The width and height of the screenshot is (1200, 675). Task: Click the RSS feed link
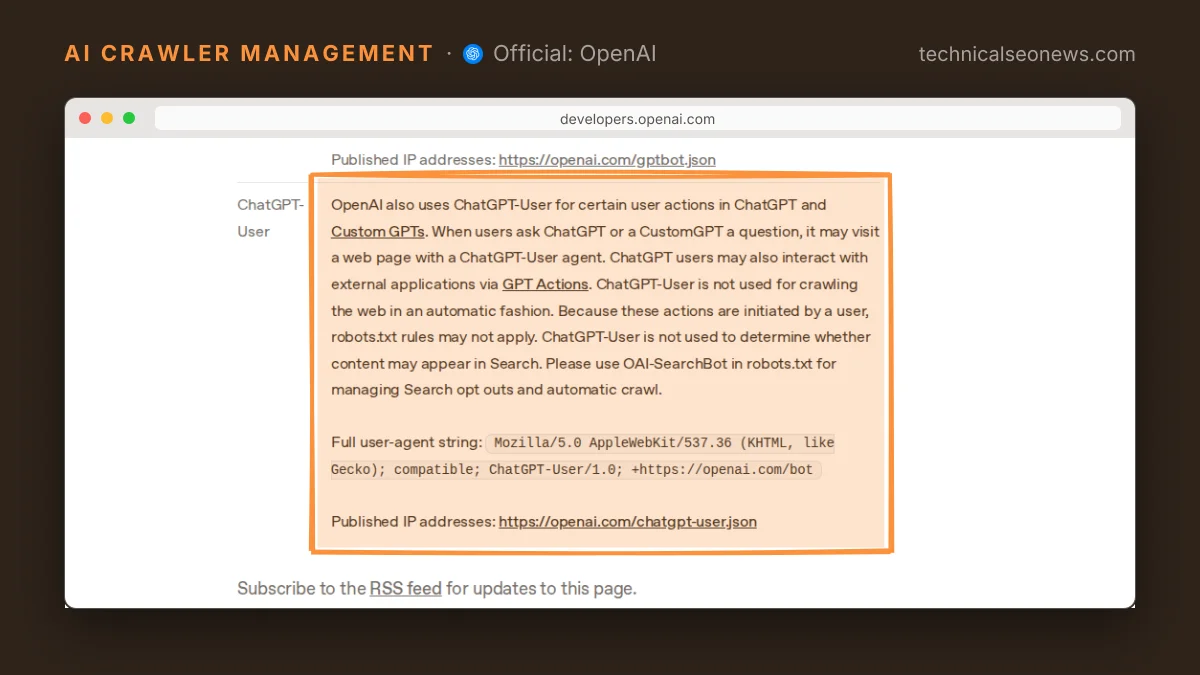click(405, 588)
